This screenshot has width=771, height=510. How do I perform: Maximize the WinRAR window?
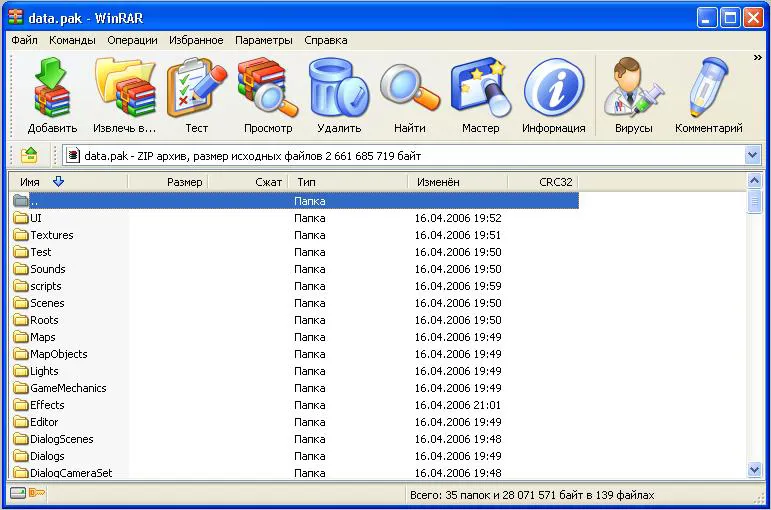tap(730, 18)
